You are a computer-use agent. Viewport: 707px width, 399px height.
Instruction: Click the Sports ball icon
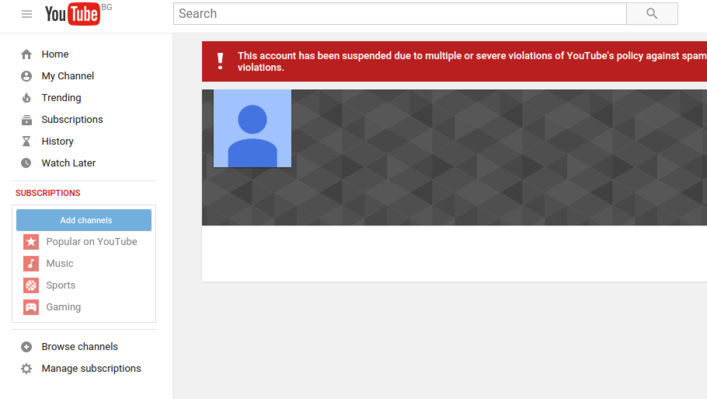tap(31, 285)
